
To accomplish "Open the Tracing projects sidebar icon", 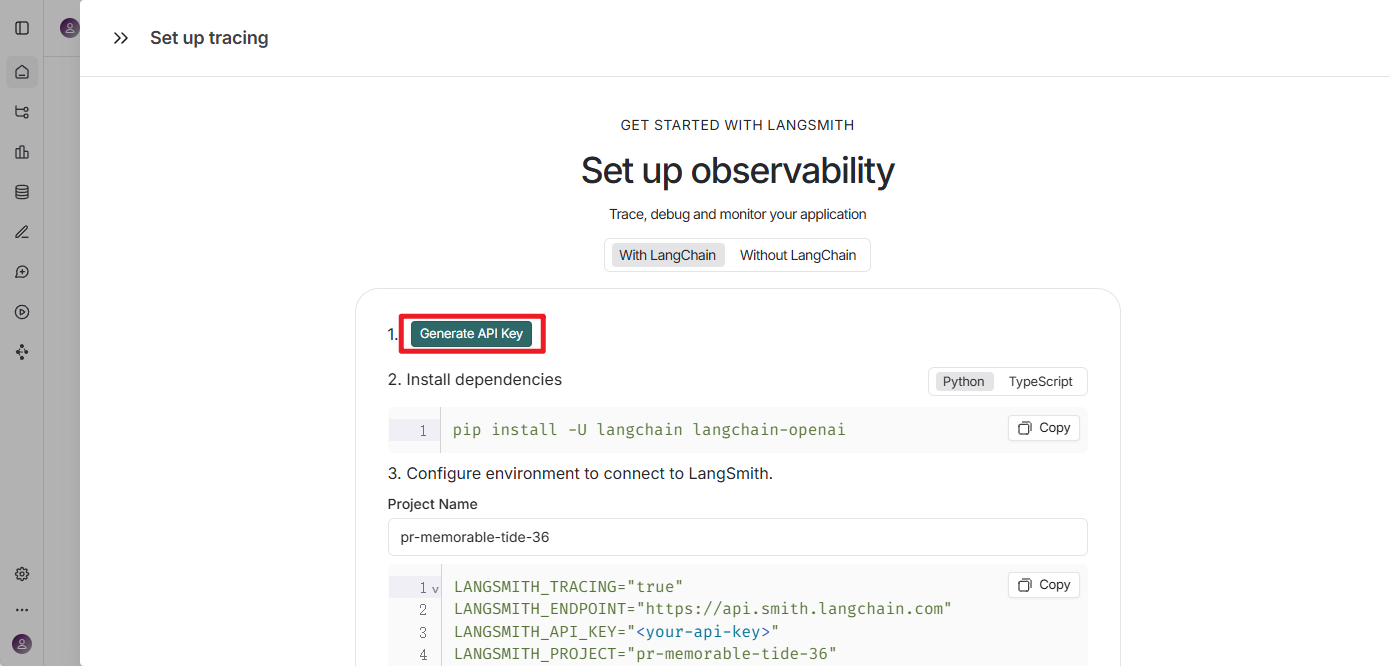I will coord(22,112).
